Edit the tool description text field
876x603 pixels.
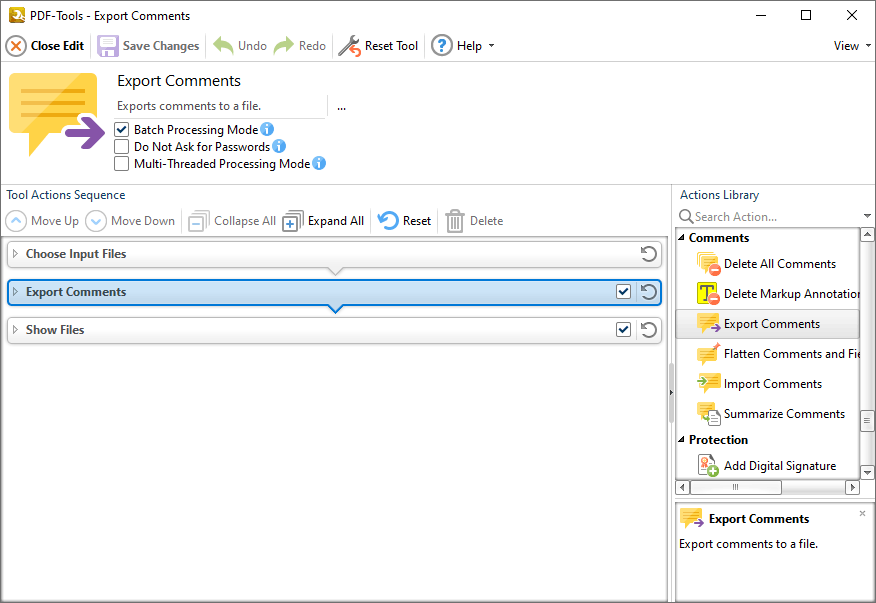[221, 106]
